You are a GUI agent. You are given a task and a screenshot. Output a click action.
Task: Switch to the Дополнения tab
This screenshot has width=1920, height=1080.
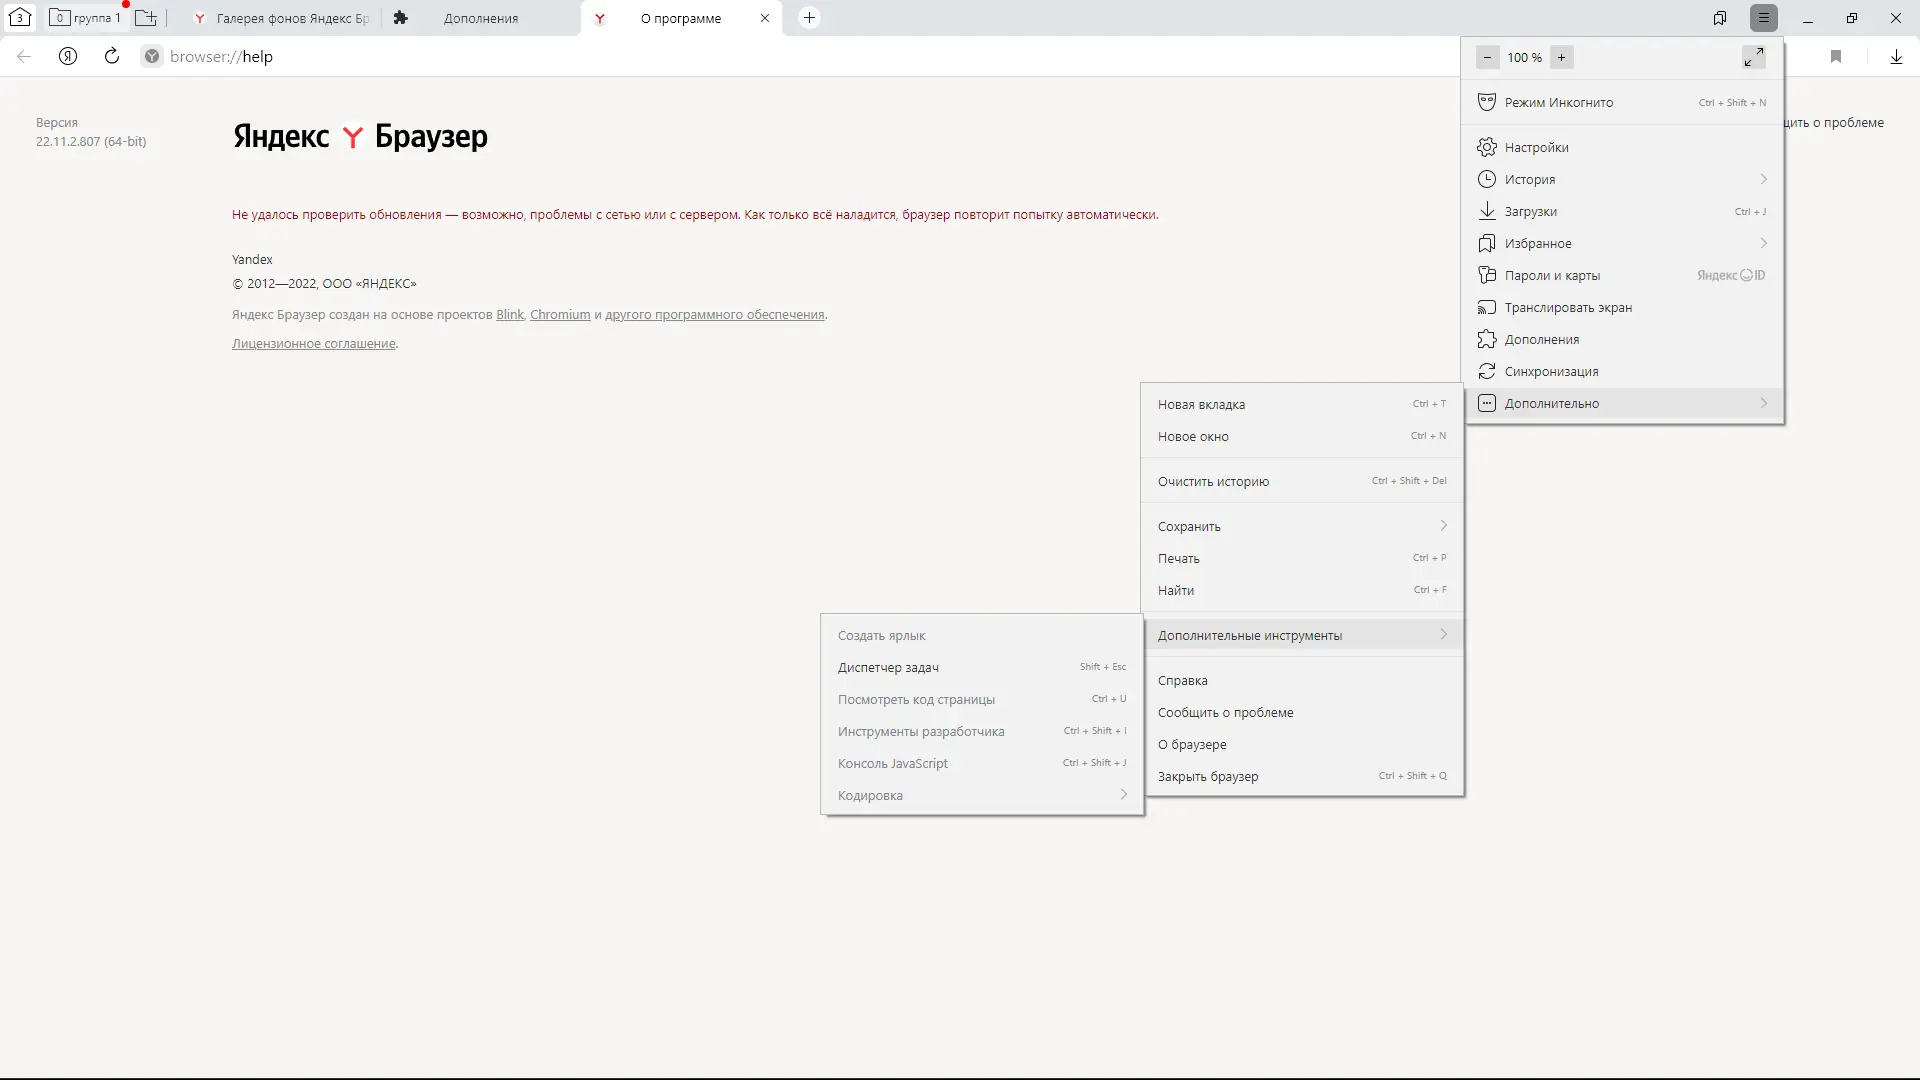coord(480,18)
